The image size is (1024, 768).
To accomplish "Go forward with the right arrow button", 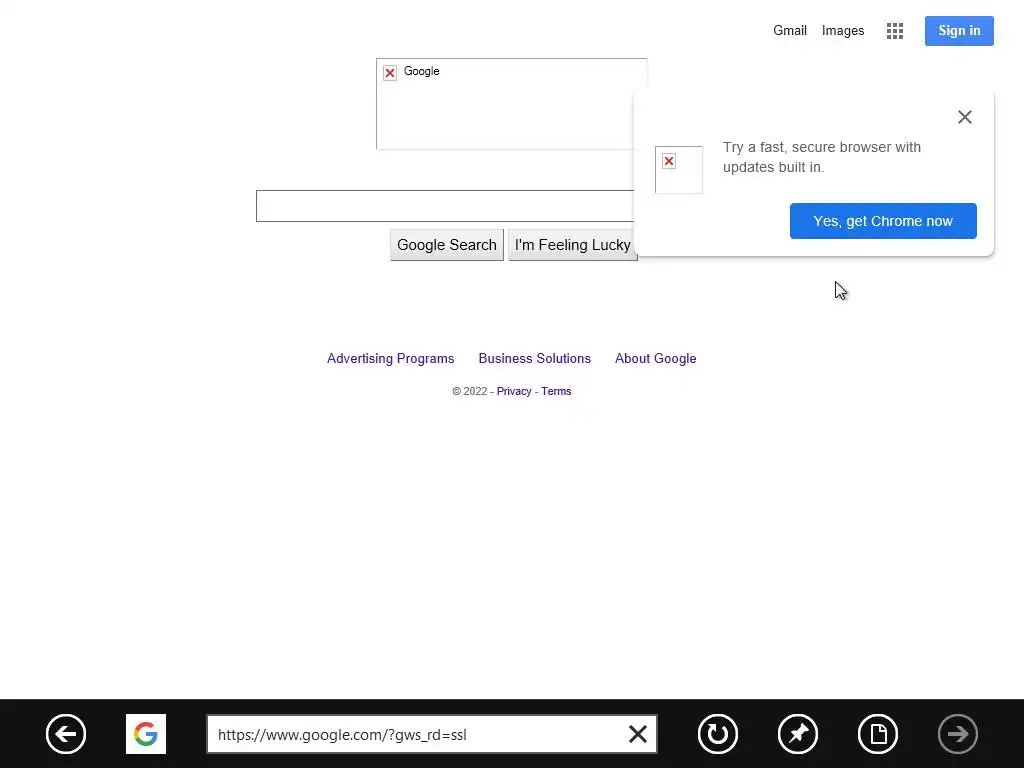I will point(957,734).
